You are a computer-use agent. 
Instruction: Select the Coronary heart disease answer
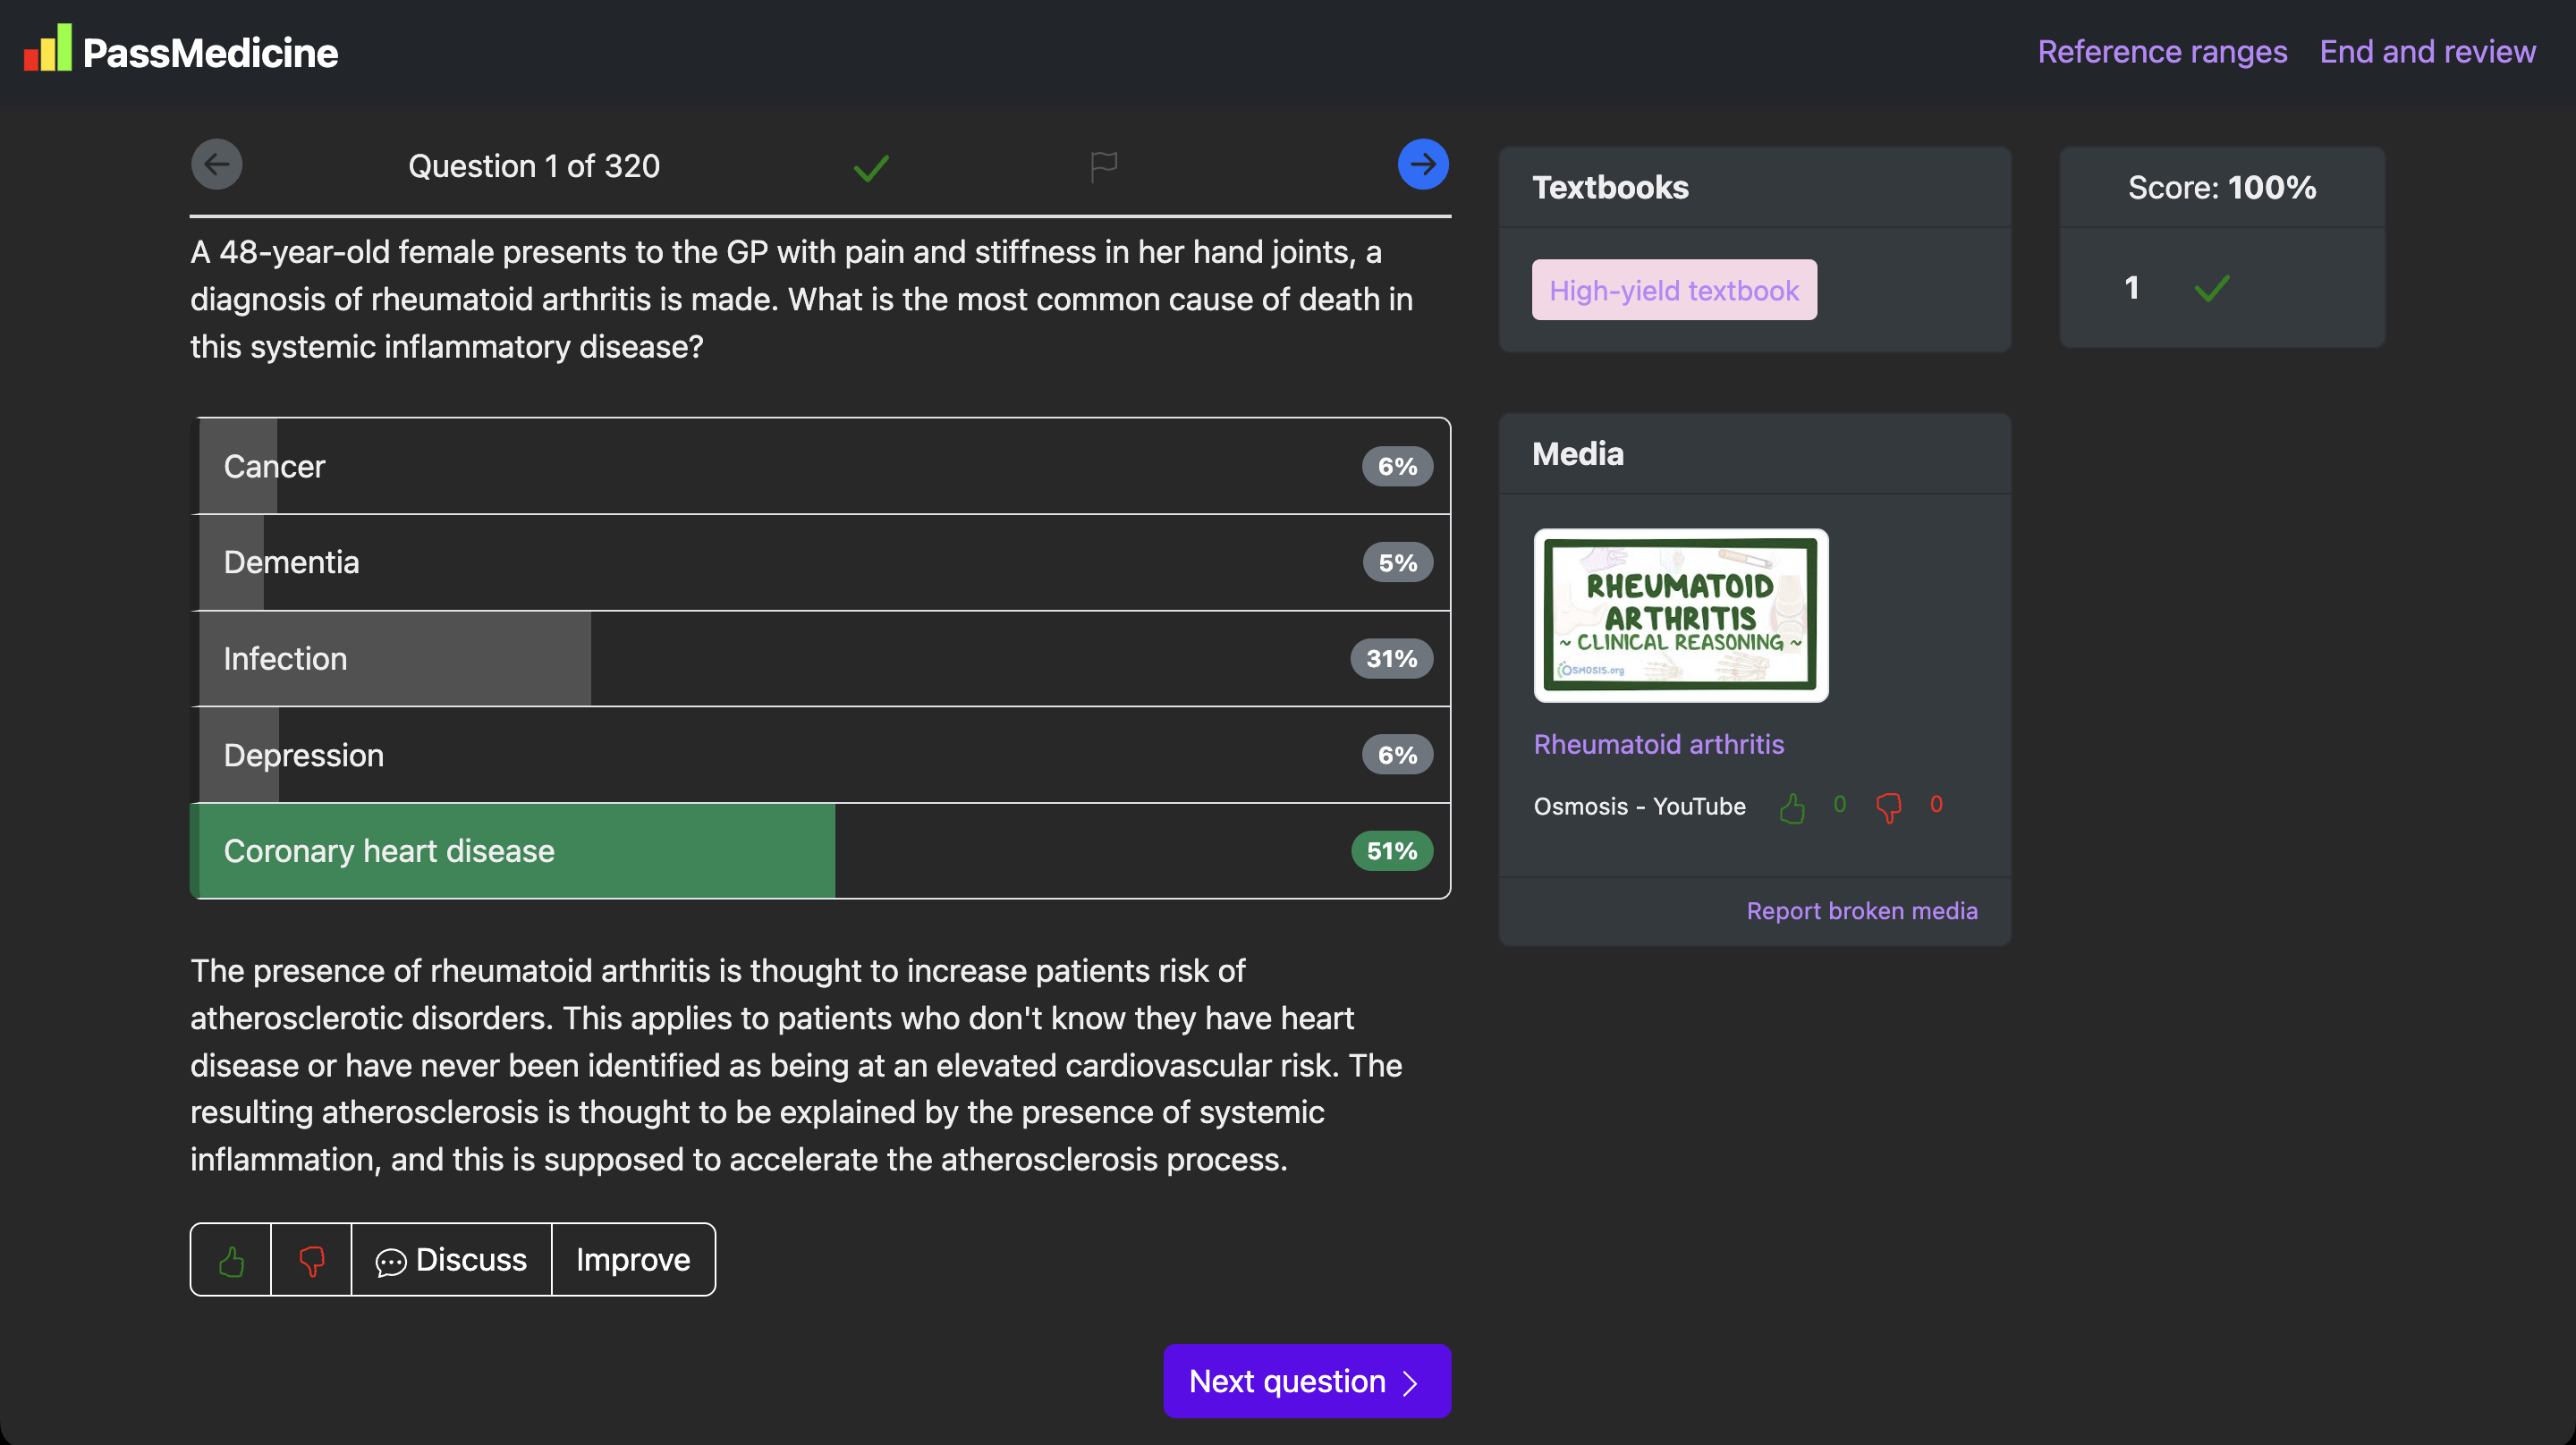pyautogui.click(x=820, y=851)
